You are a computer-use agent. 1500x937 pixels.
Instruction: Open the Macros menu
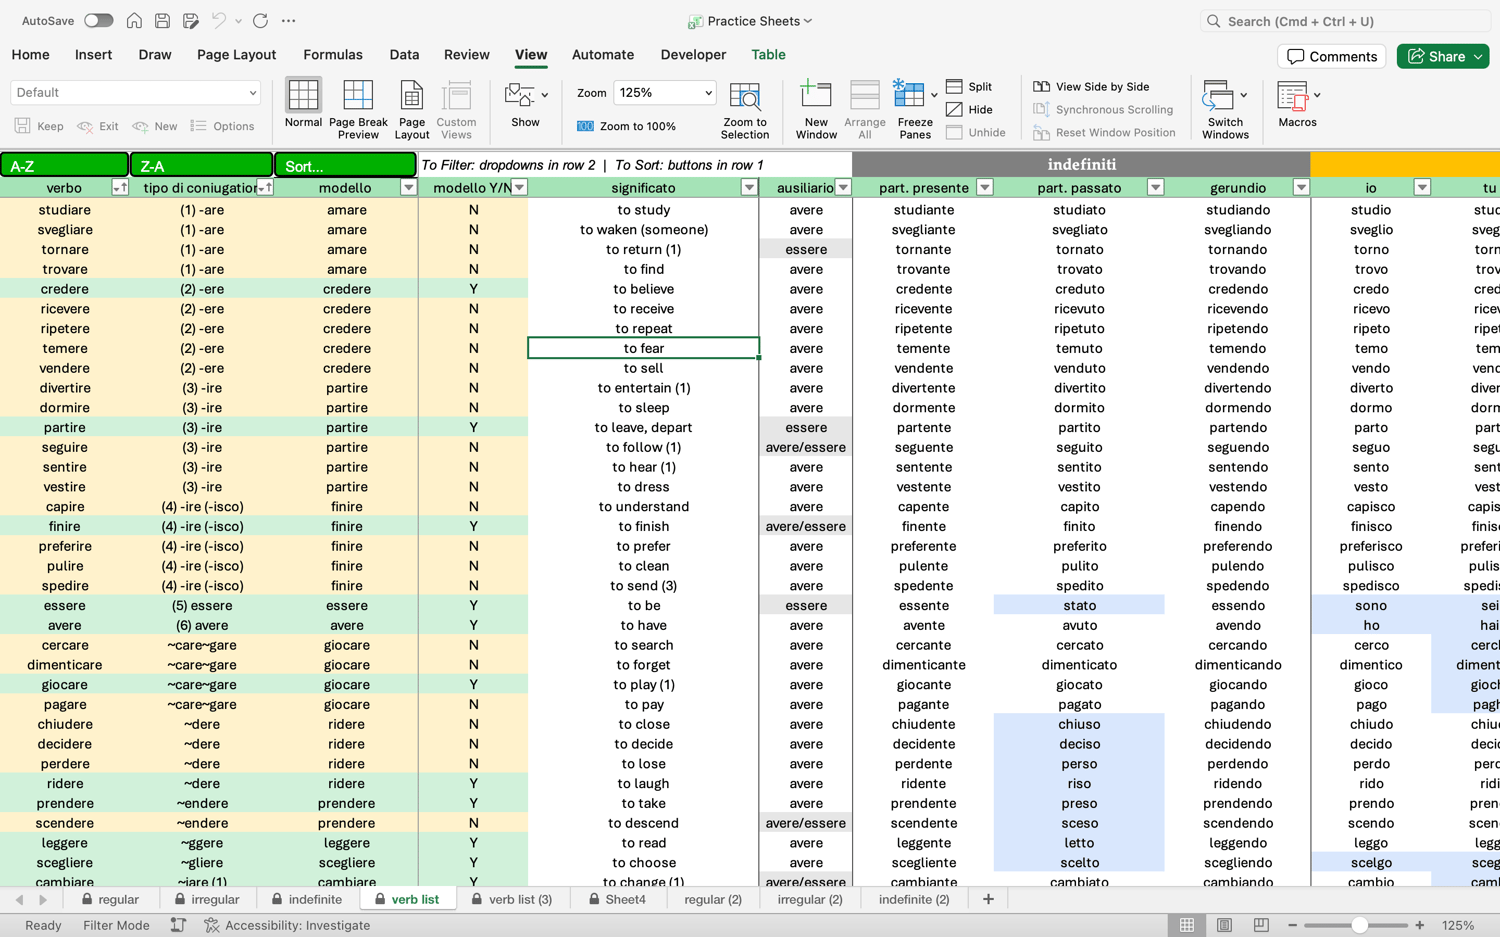tap(1298, 104)
